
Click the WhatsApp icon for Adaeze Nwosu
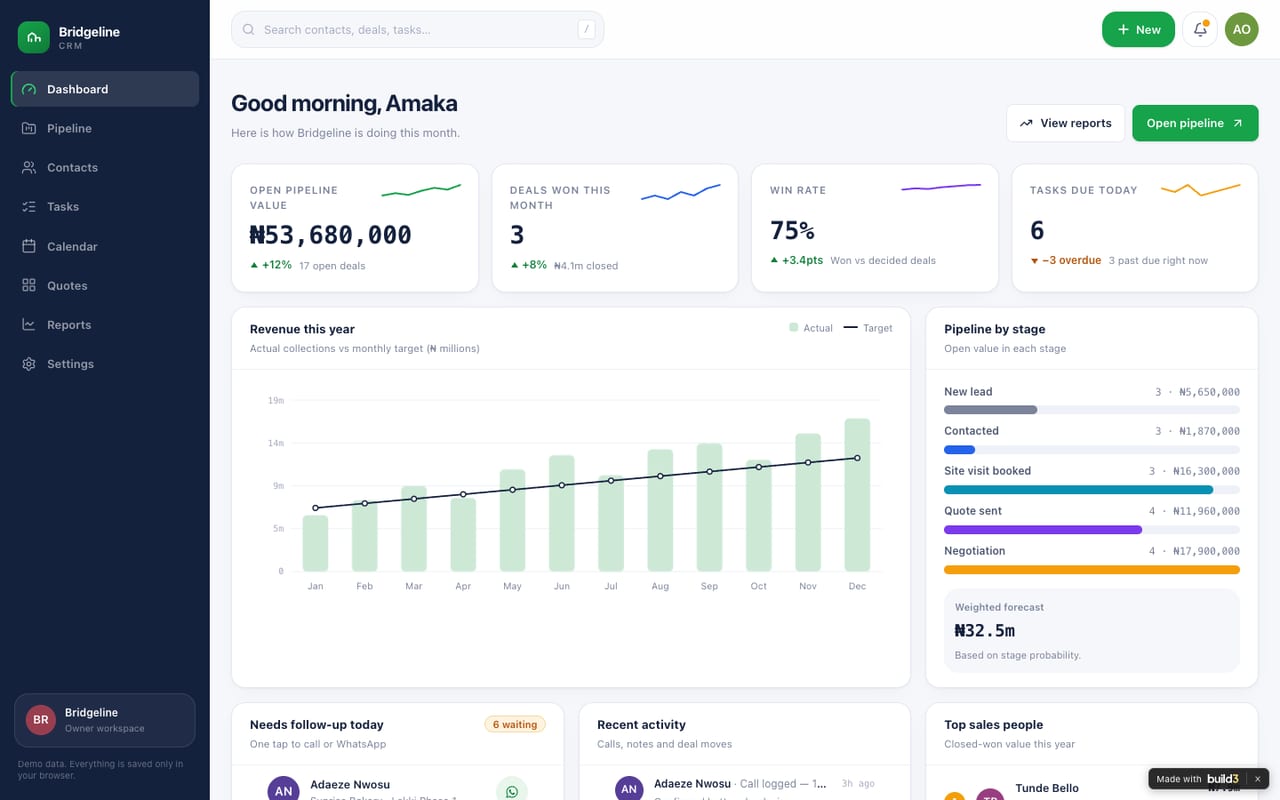click(512, 791)
